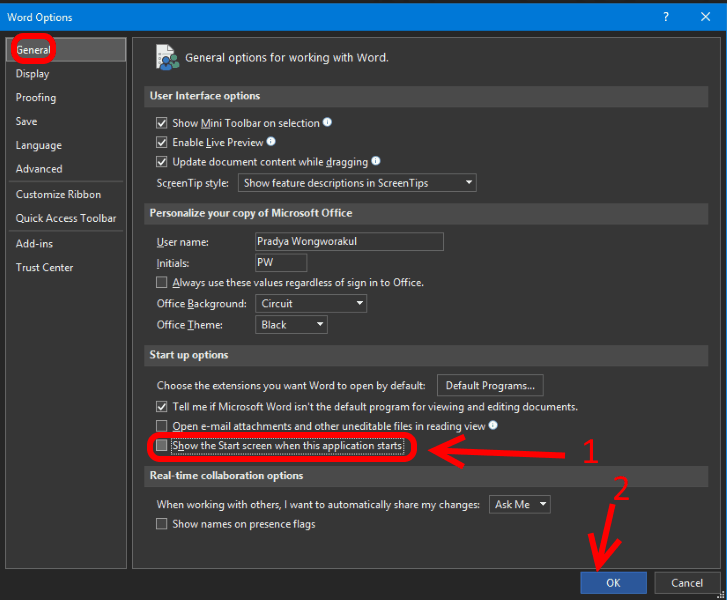Toggle Update document content while dragging
This screenshot has width=727, height=600.
161,162
